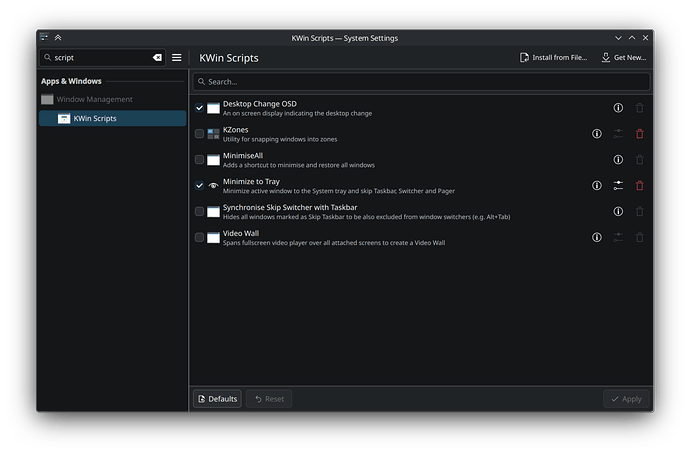Uncheck the Minimize to Tray checkbox

pyautogui.click(x=199, y=186)
